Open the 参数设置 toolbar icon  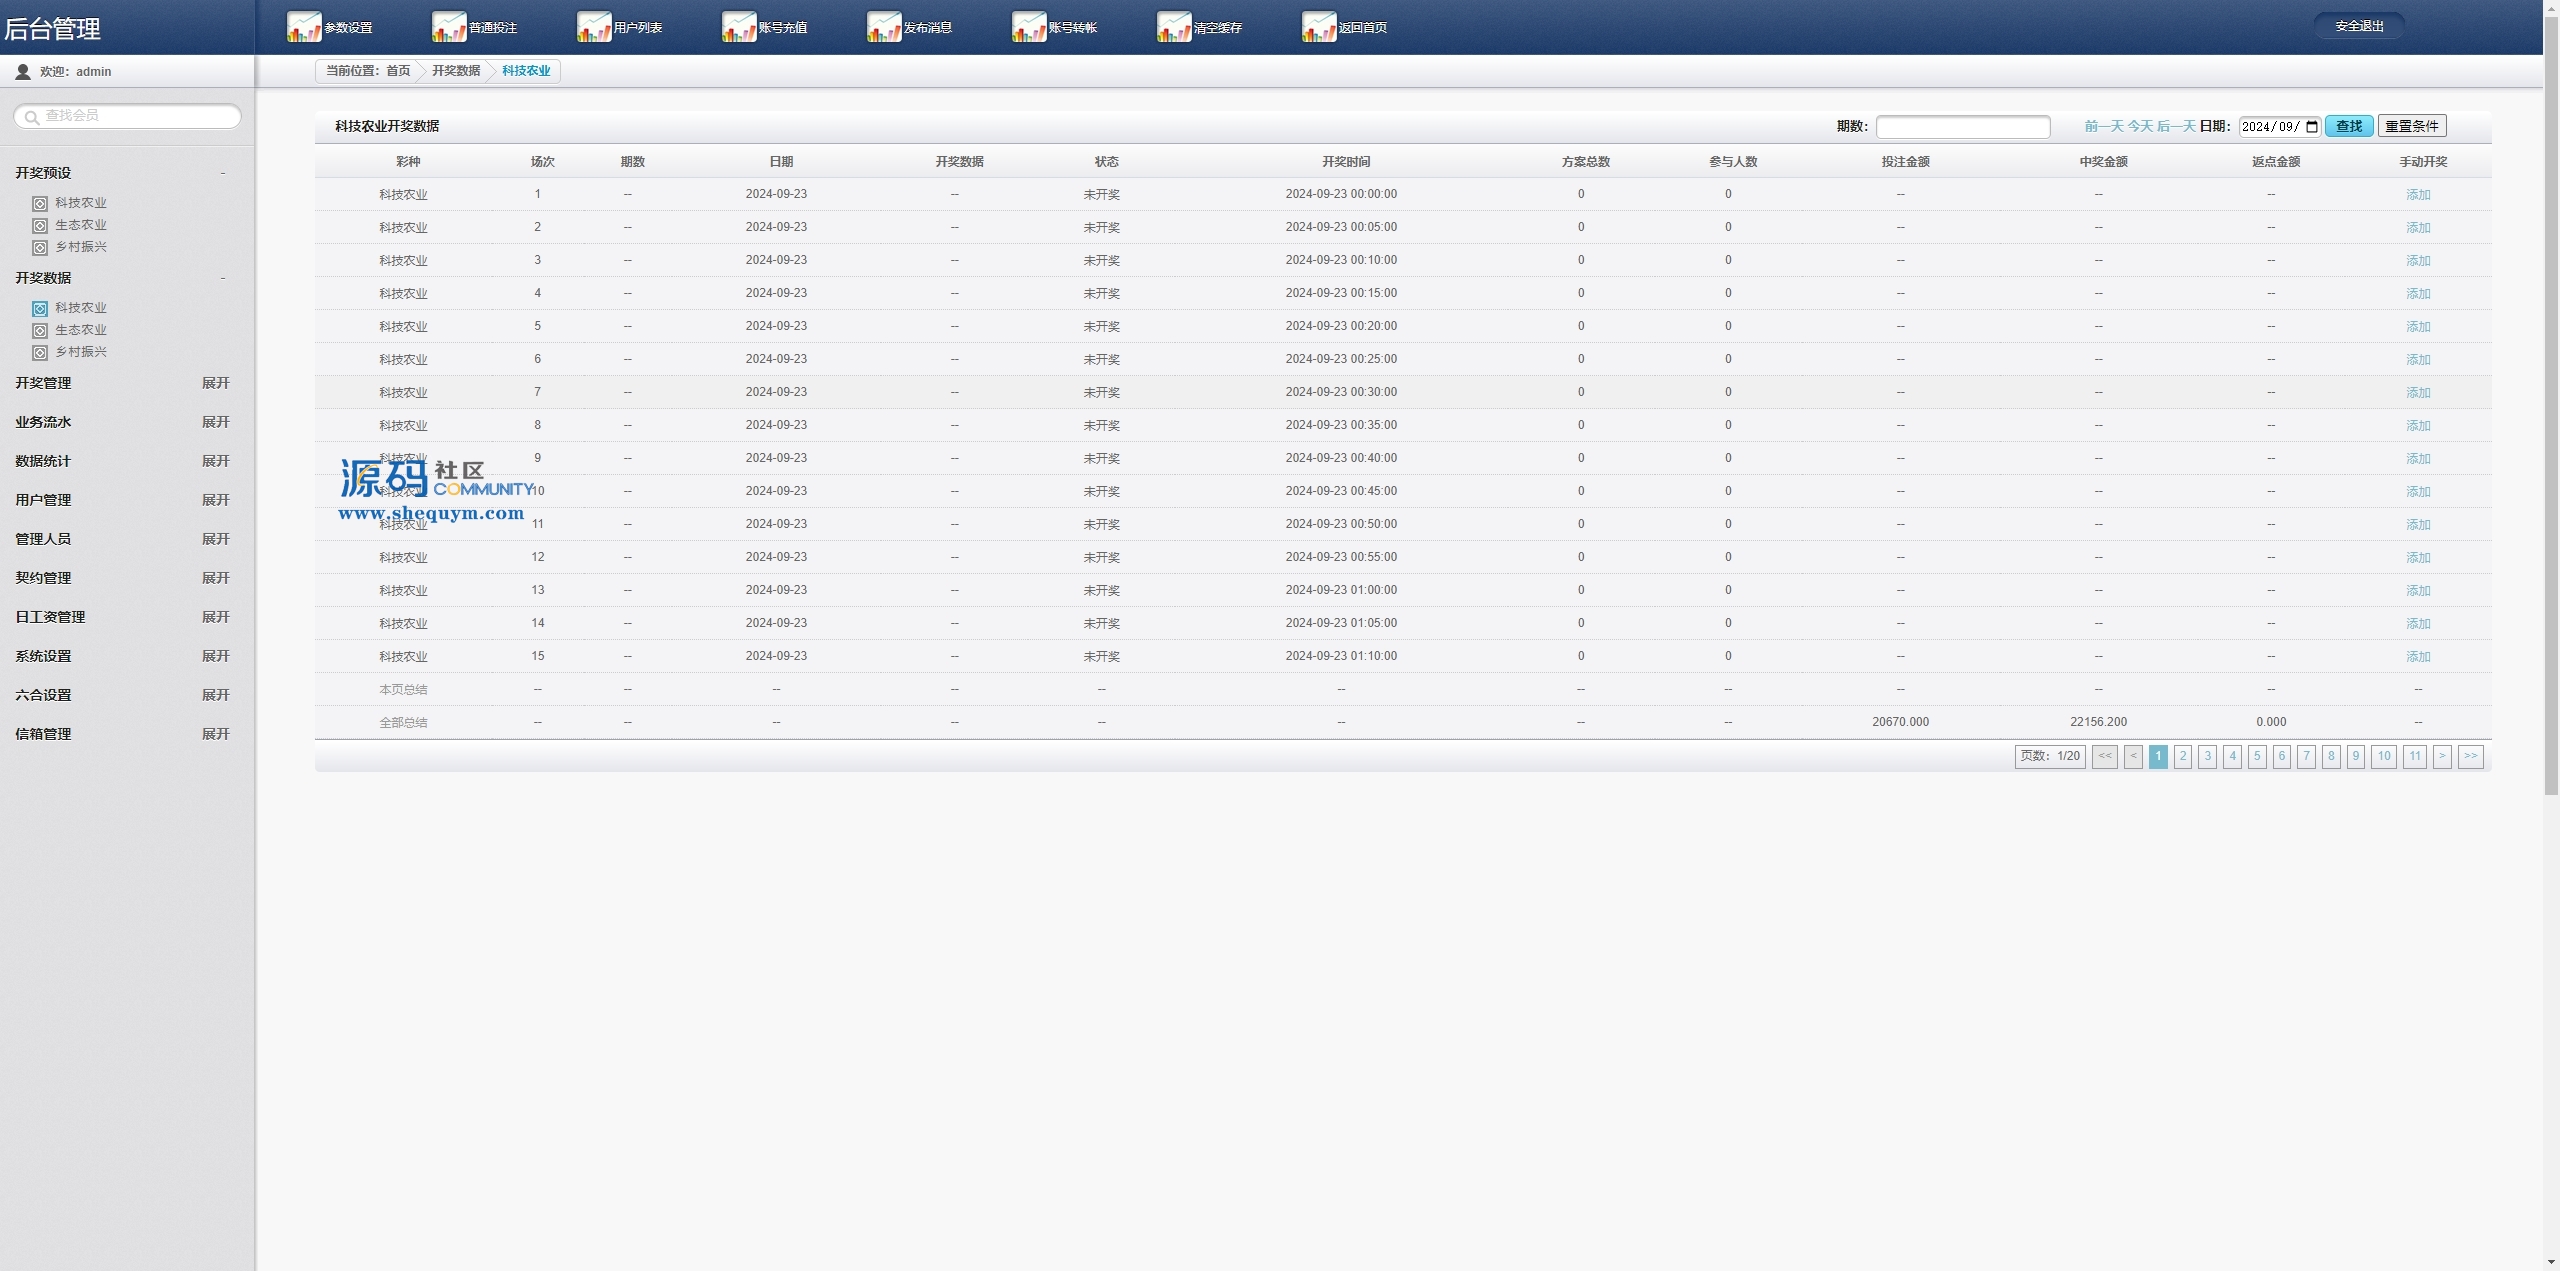tap(304, 27)
